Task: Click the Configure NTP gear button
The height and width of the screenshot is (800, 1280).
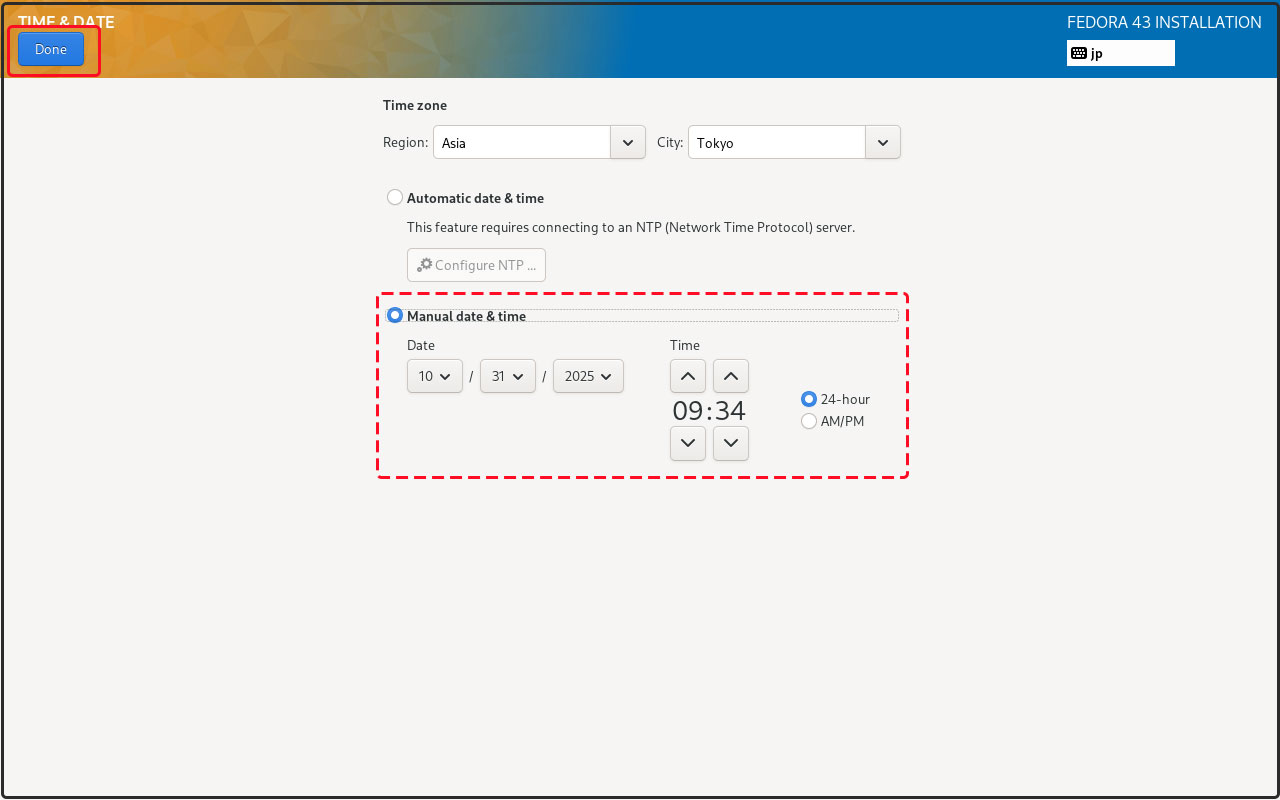Action: 476,265
